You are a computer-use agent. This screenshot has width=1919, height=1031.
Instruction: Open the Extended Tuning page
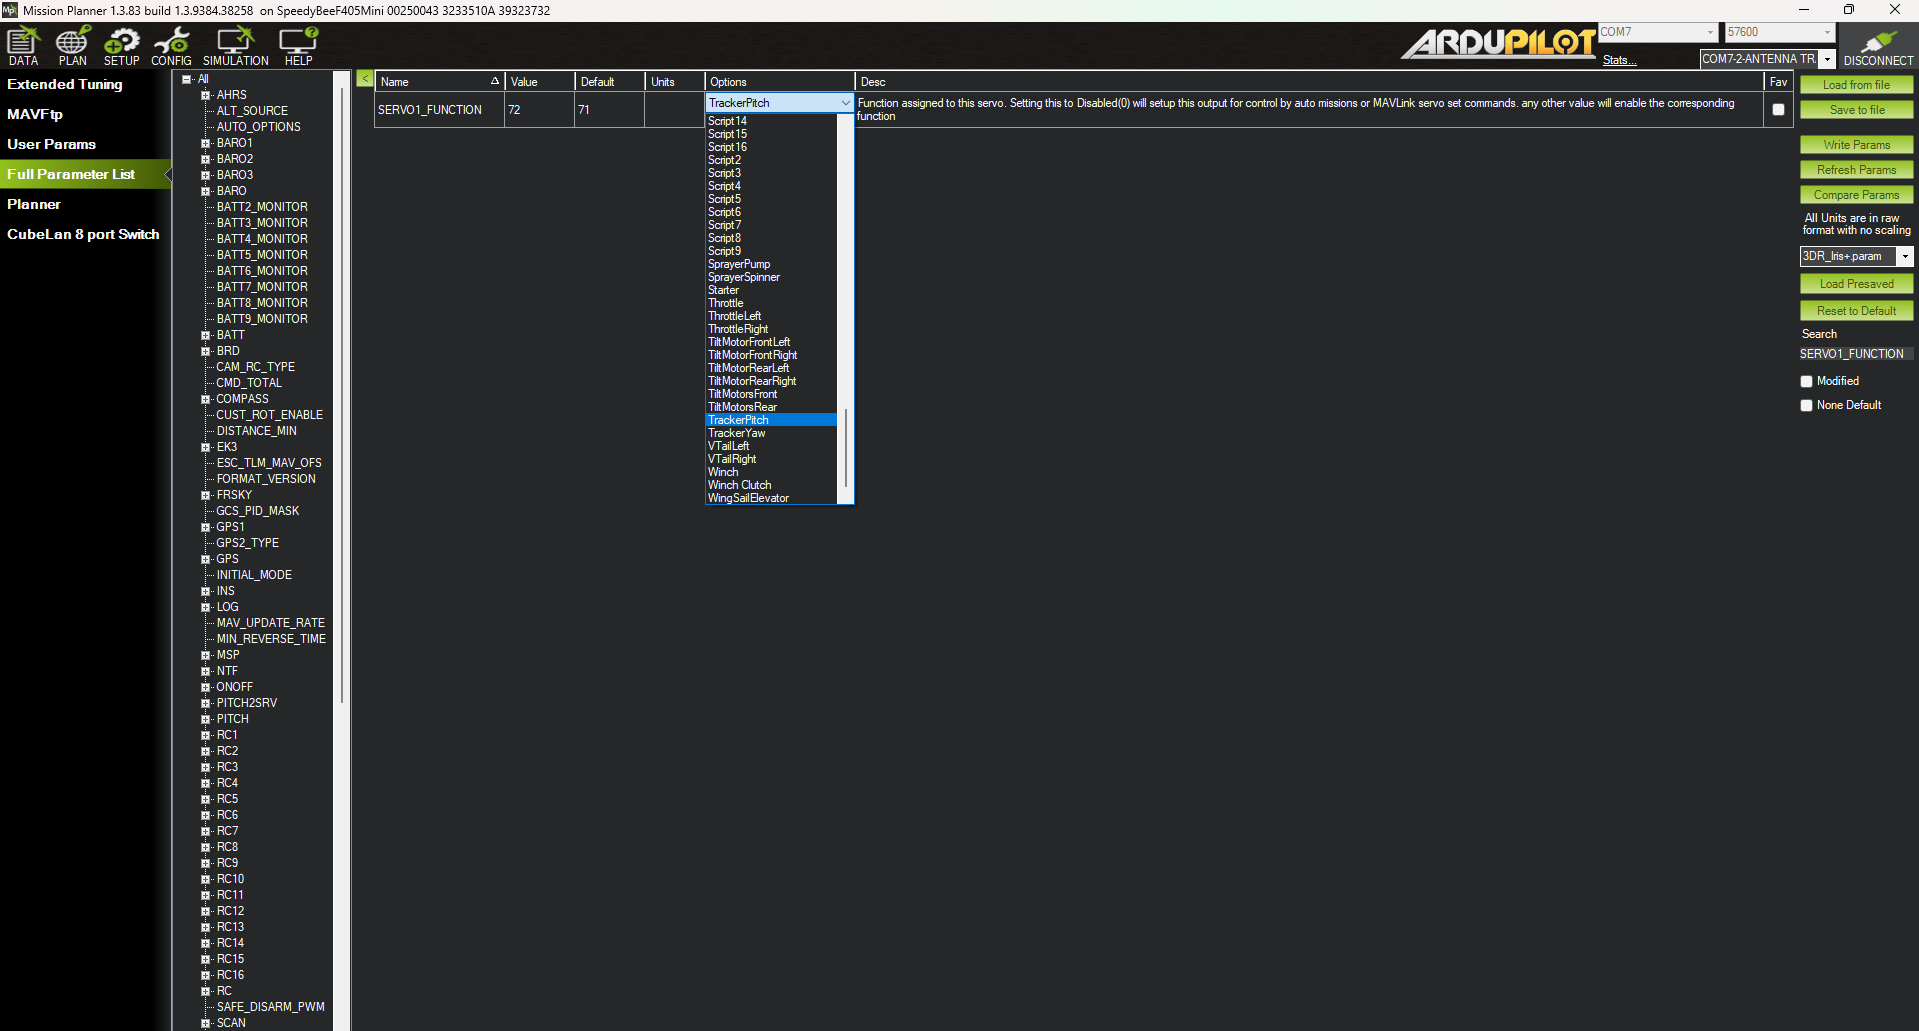[x=65, y=84]
